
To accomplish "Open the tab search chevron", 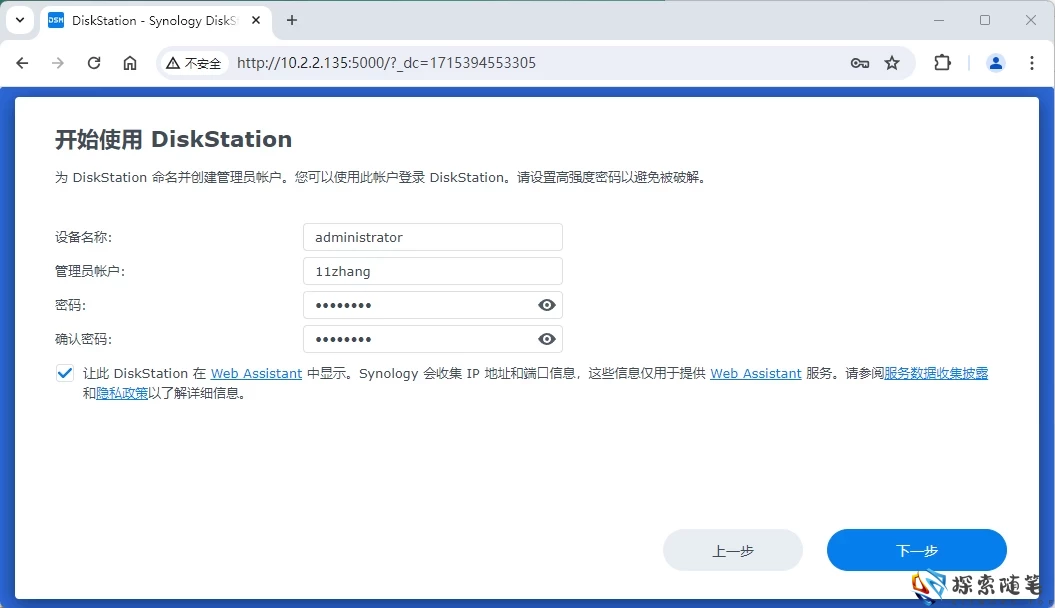I will pos(20,20).
